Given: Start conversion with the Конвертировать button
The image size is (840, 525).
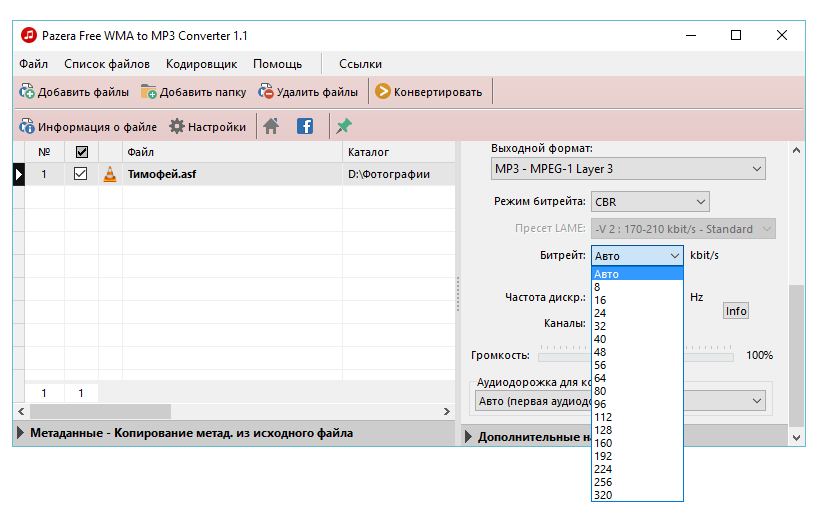Looking at the screenshot, I should pos(429,92).
